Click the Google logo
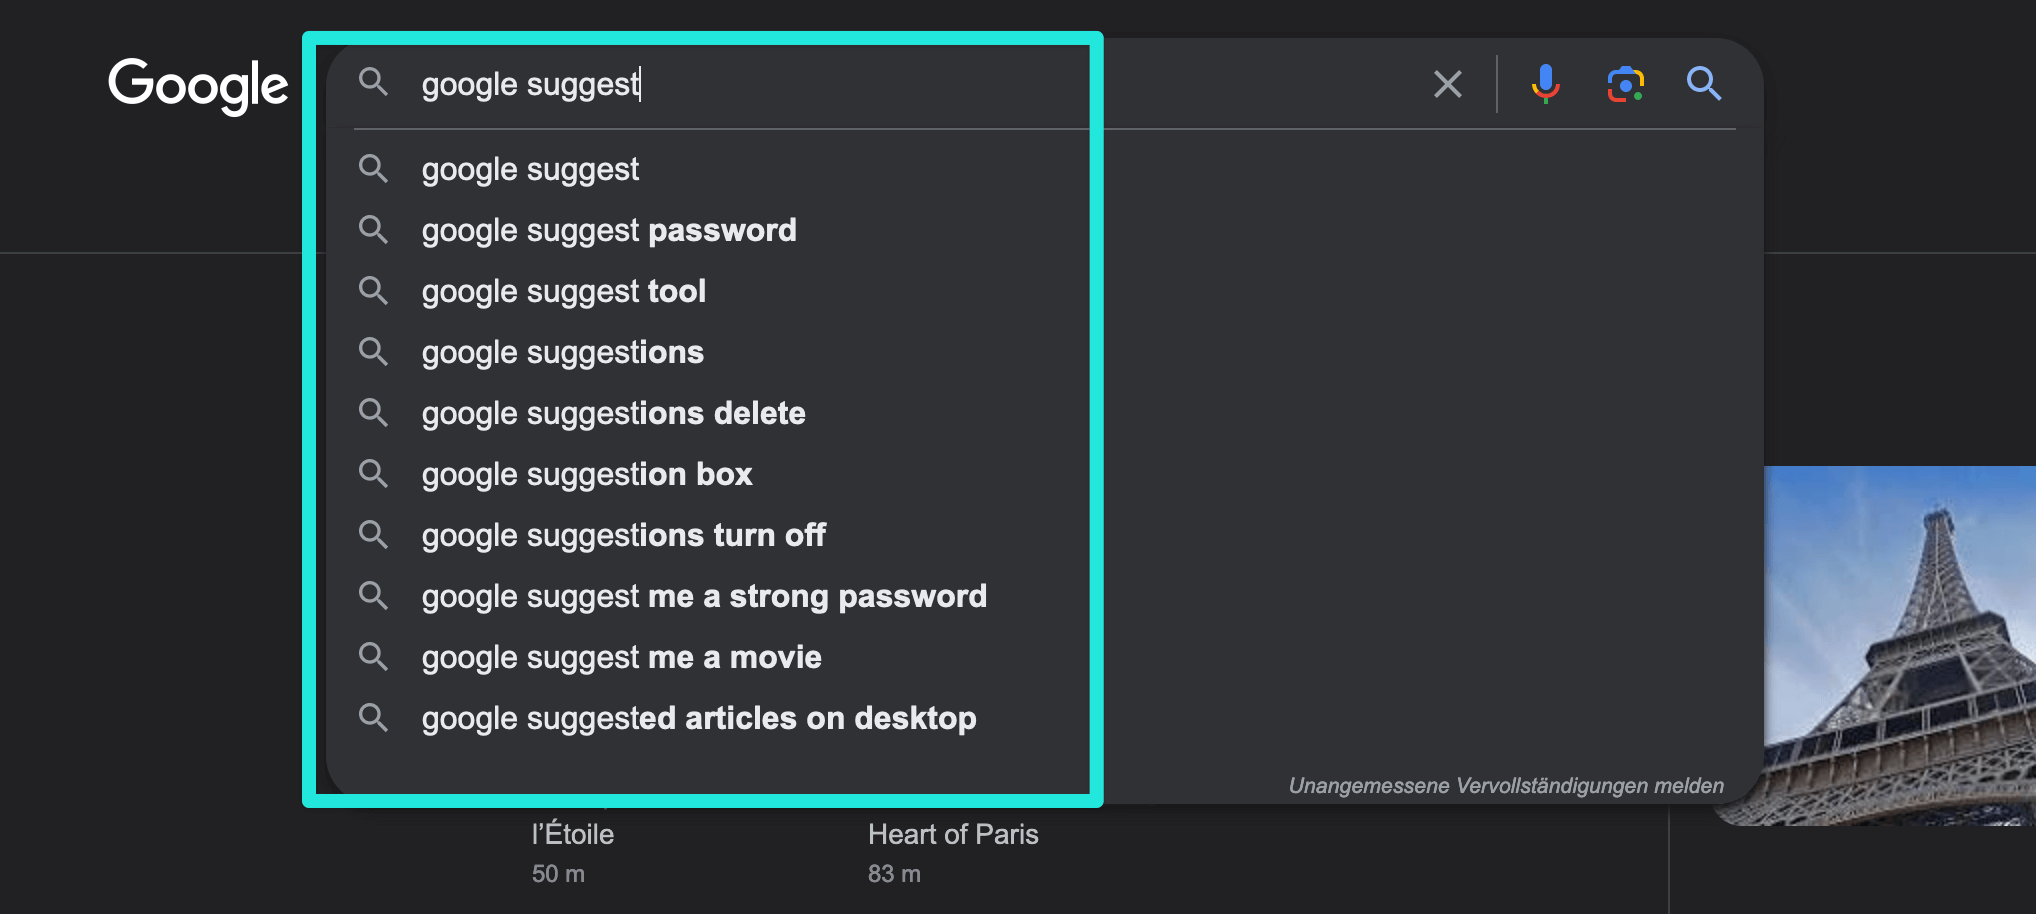The image size is (2036, 914). (198, 85)
